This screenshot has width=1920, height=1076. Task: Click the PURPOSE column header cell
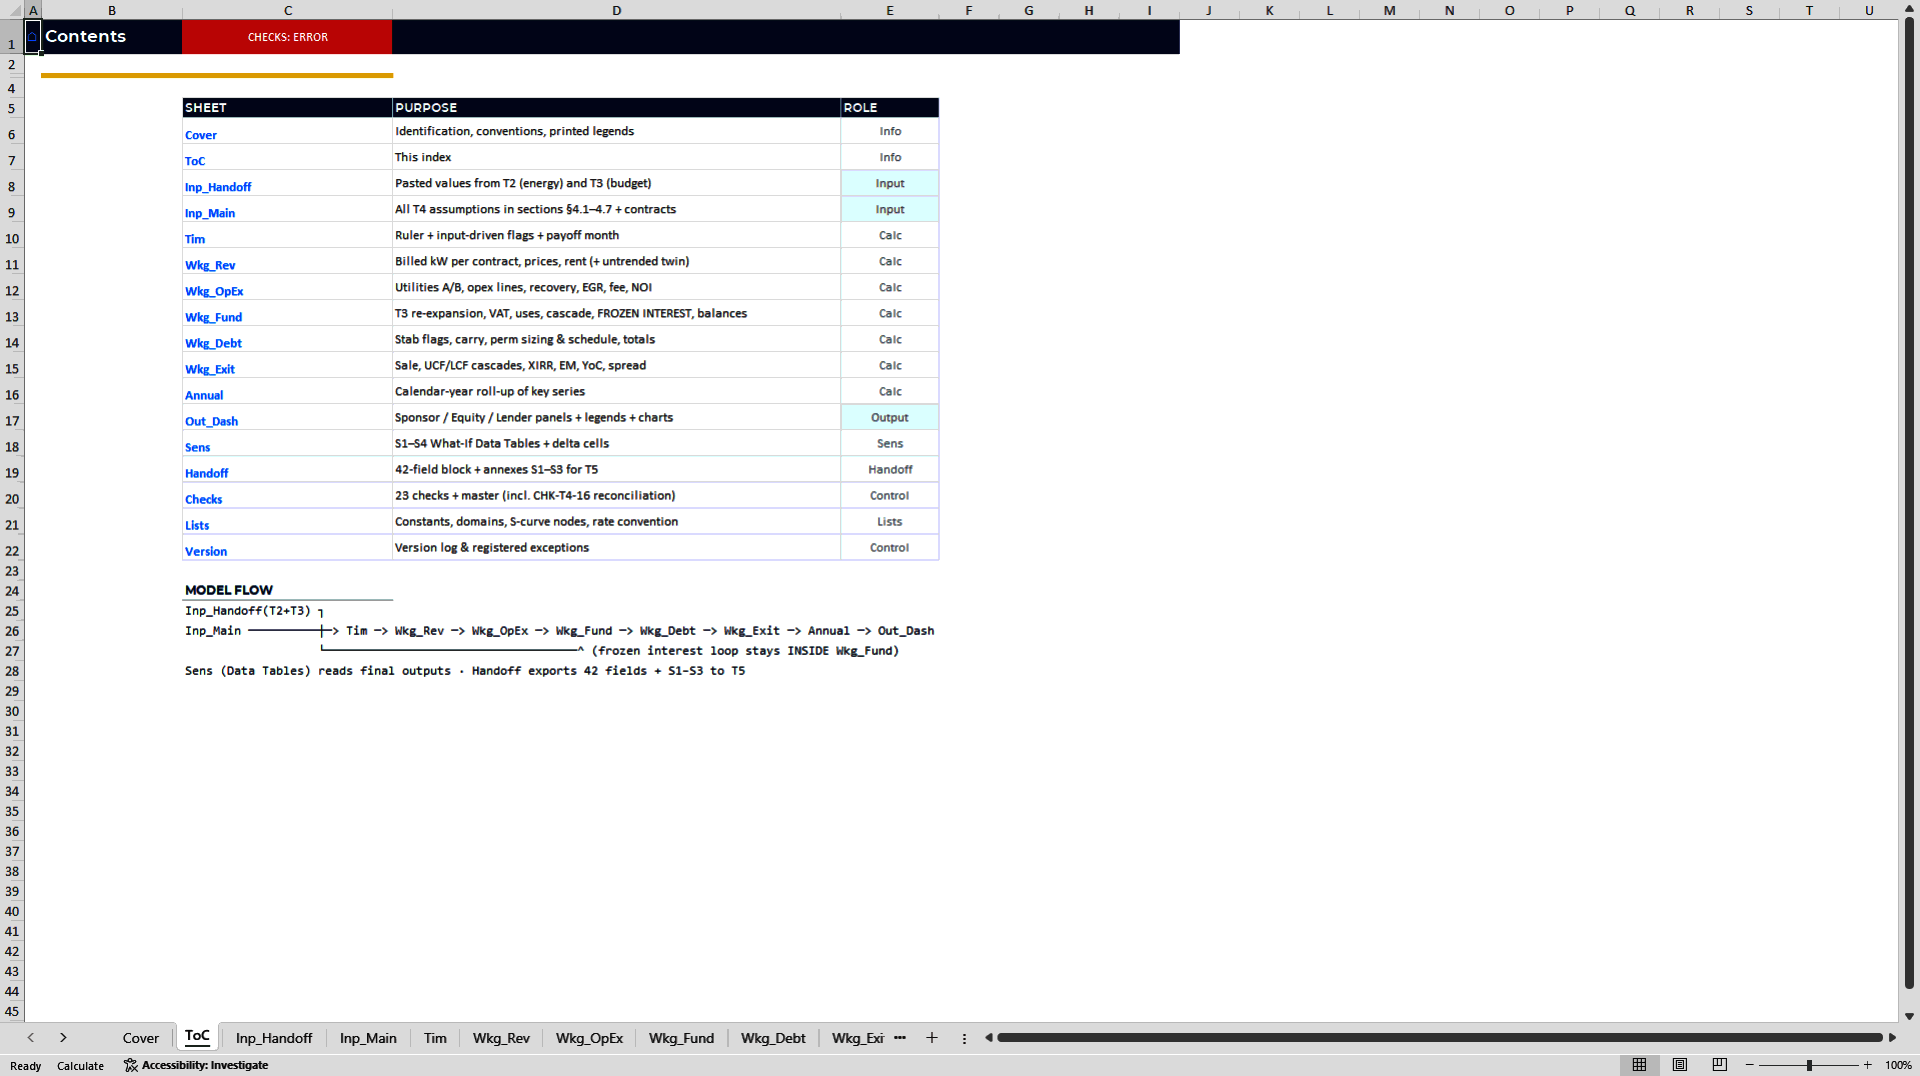616,107
